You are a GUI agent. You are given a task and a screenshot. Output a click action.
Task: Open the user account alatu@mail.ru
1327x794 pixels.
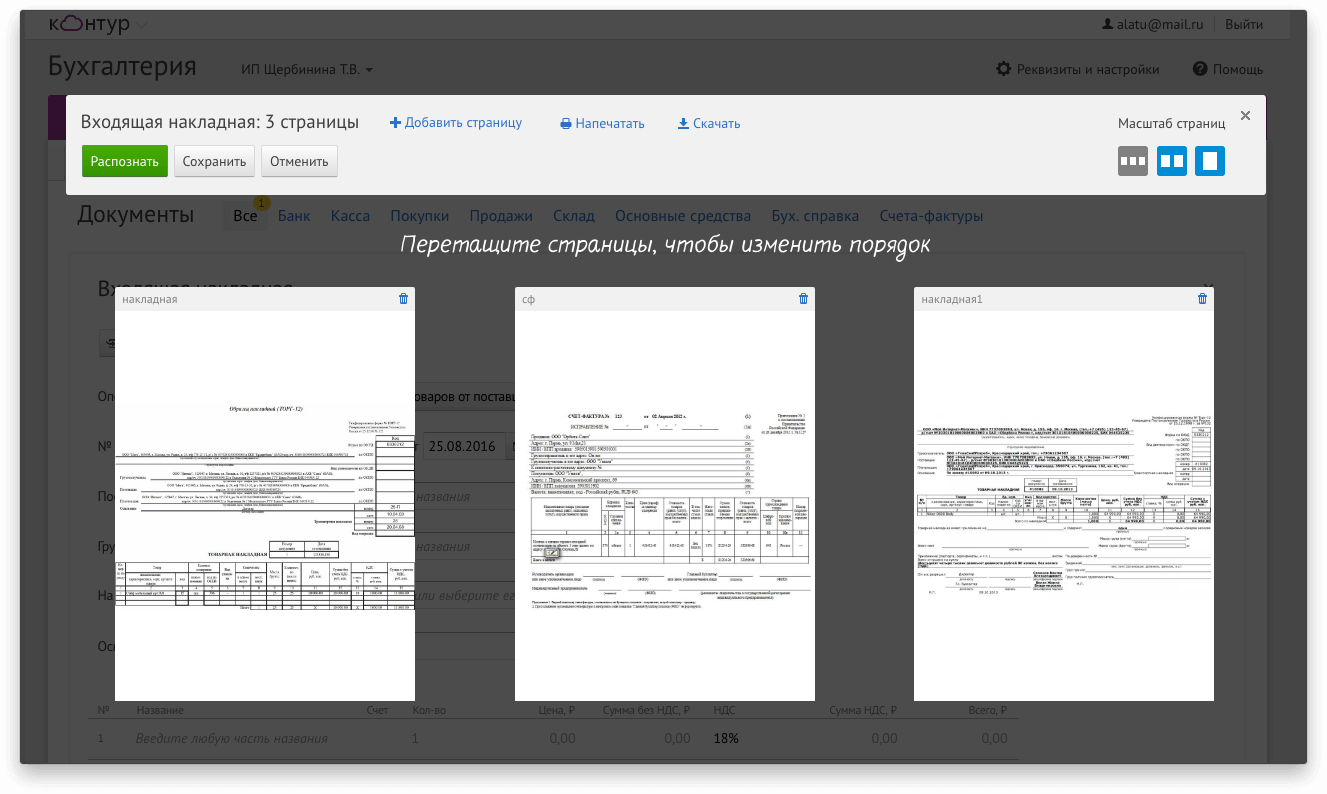coord(1151,24)
